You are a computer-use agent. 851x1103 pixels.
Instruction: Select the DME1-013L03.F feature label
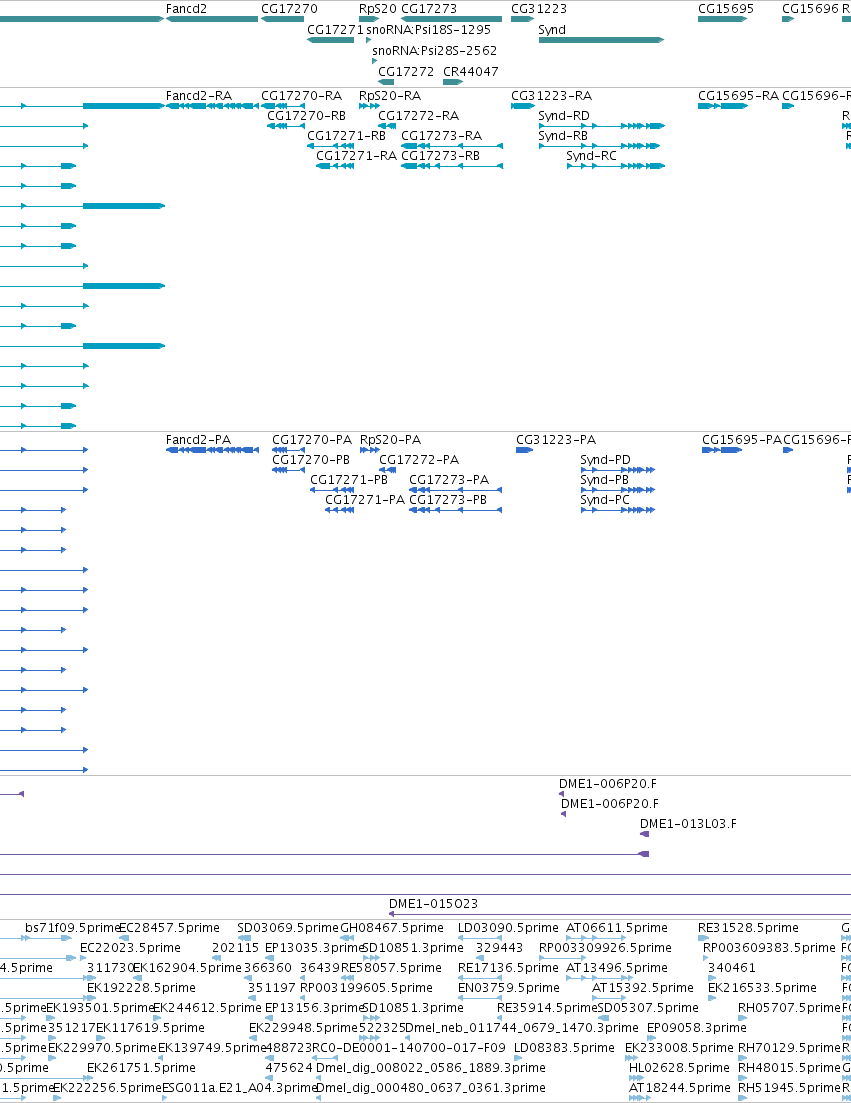pos(689,824)
